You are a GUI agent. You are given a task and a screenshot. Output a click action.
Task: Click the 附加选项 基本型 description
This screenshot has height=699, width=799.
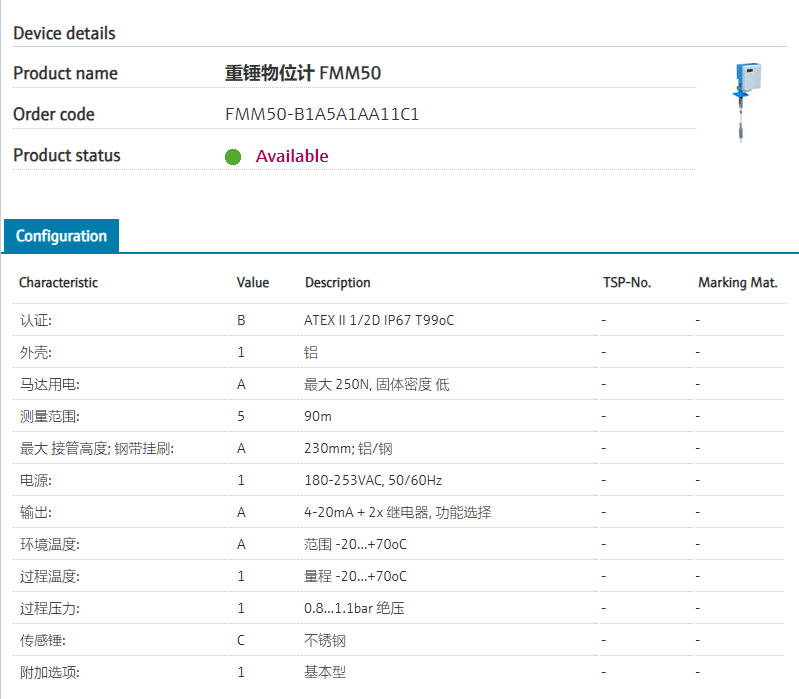pos(325,673)
